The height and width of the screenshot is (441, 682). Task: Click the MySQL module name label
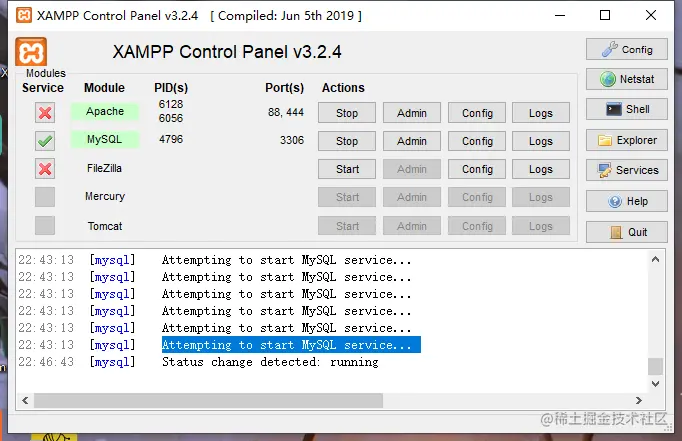pos(105,140)
